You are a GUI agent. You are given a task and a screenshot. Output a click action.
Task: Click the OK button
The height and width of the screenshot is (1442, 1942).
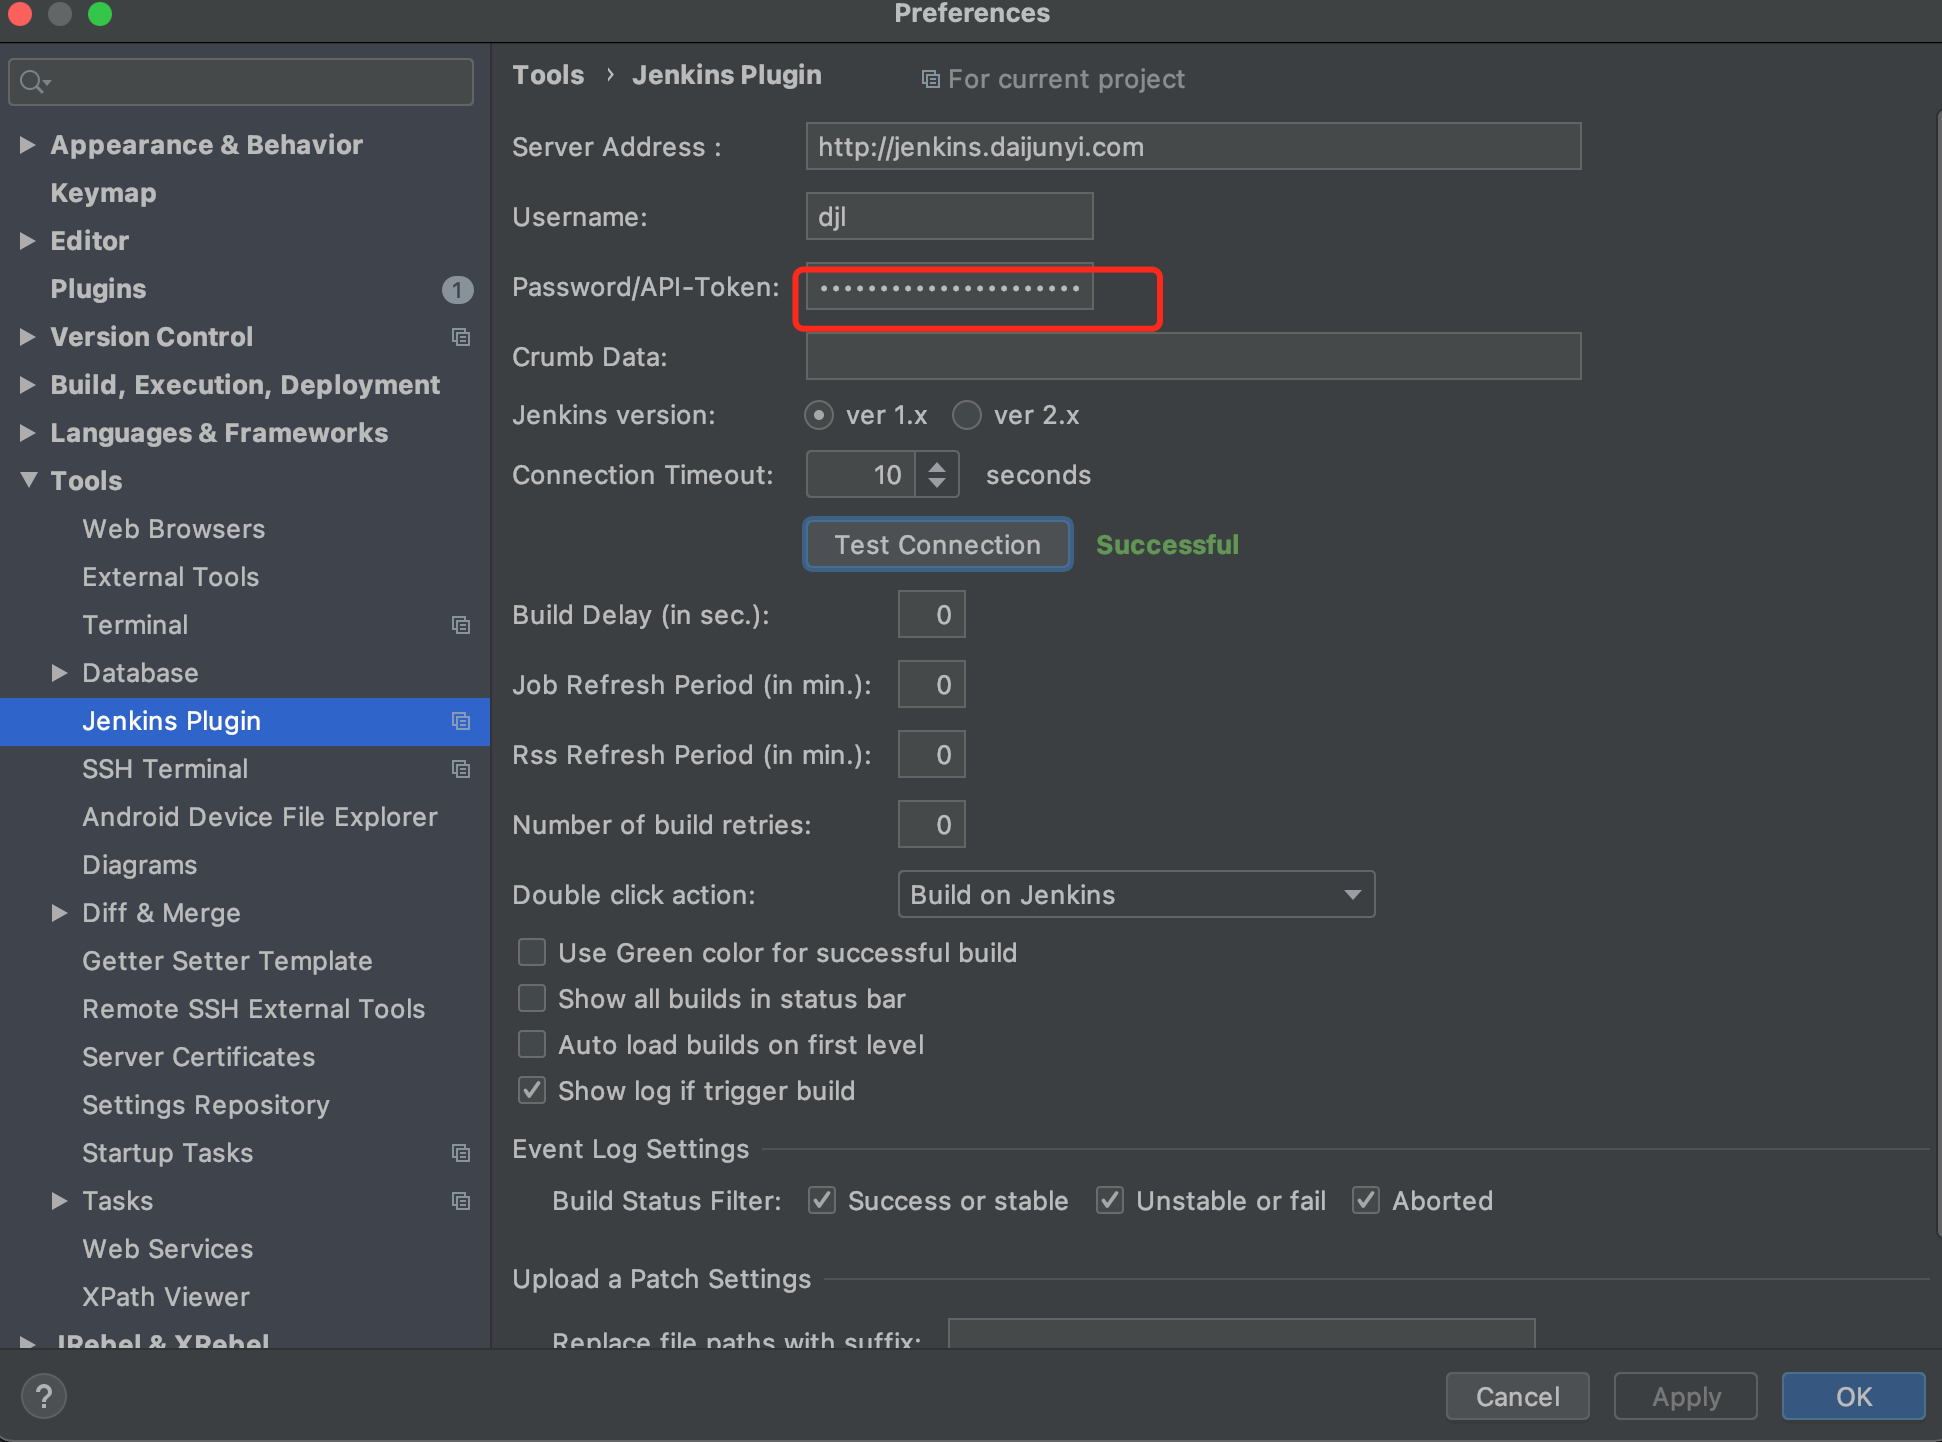click(x=1854, y=1396)
